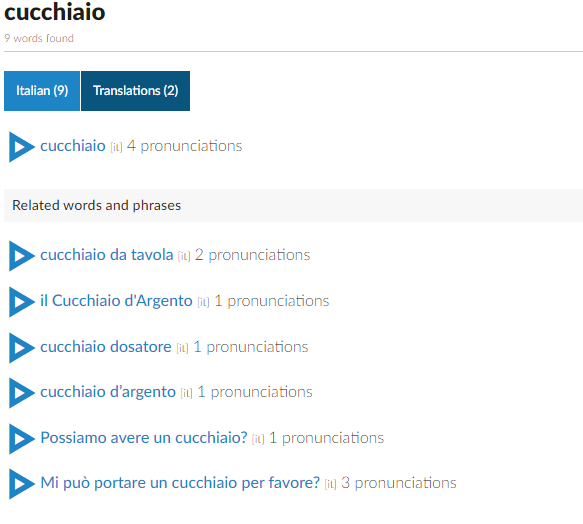This screenshot has height=524, width=583.
Task: Open the cucchiaio dosatore link
Action: [x=106, y=347]
